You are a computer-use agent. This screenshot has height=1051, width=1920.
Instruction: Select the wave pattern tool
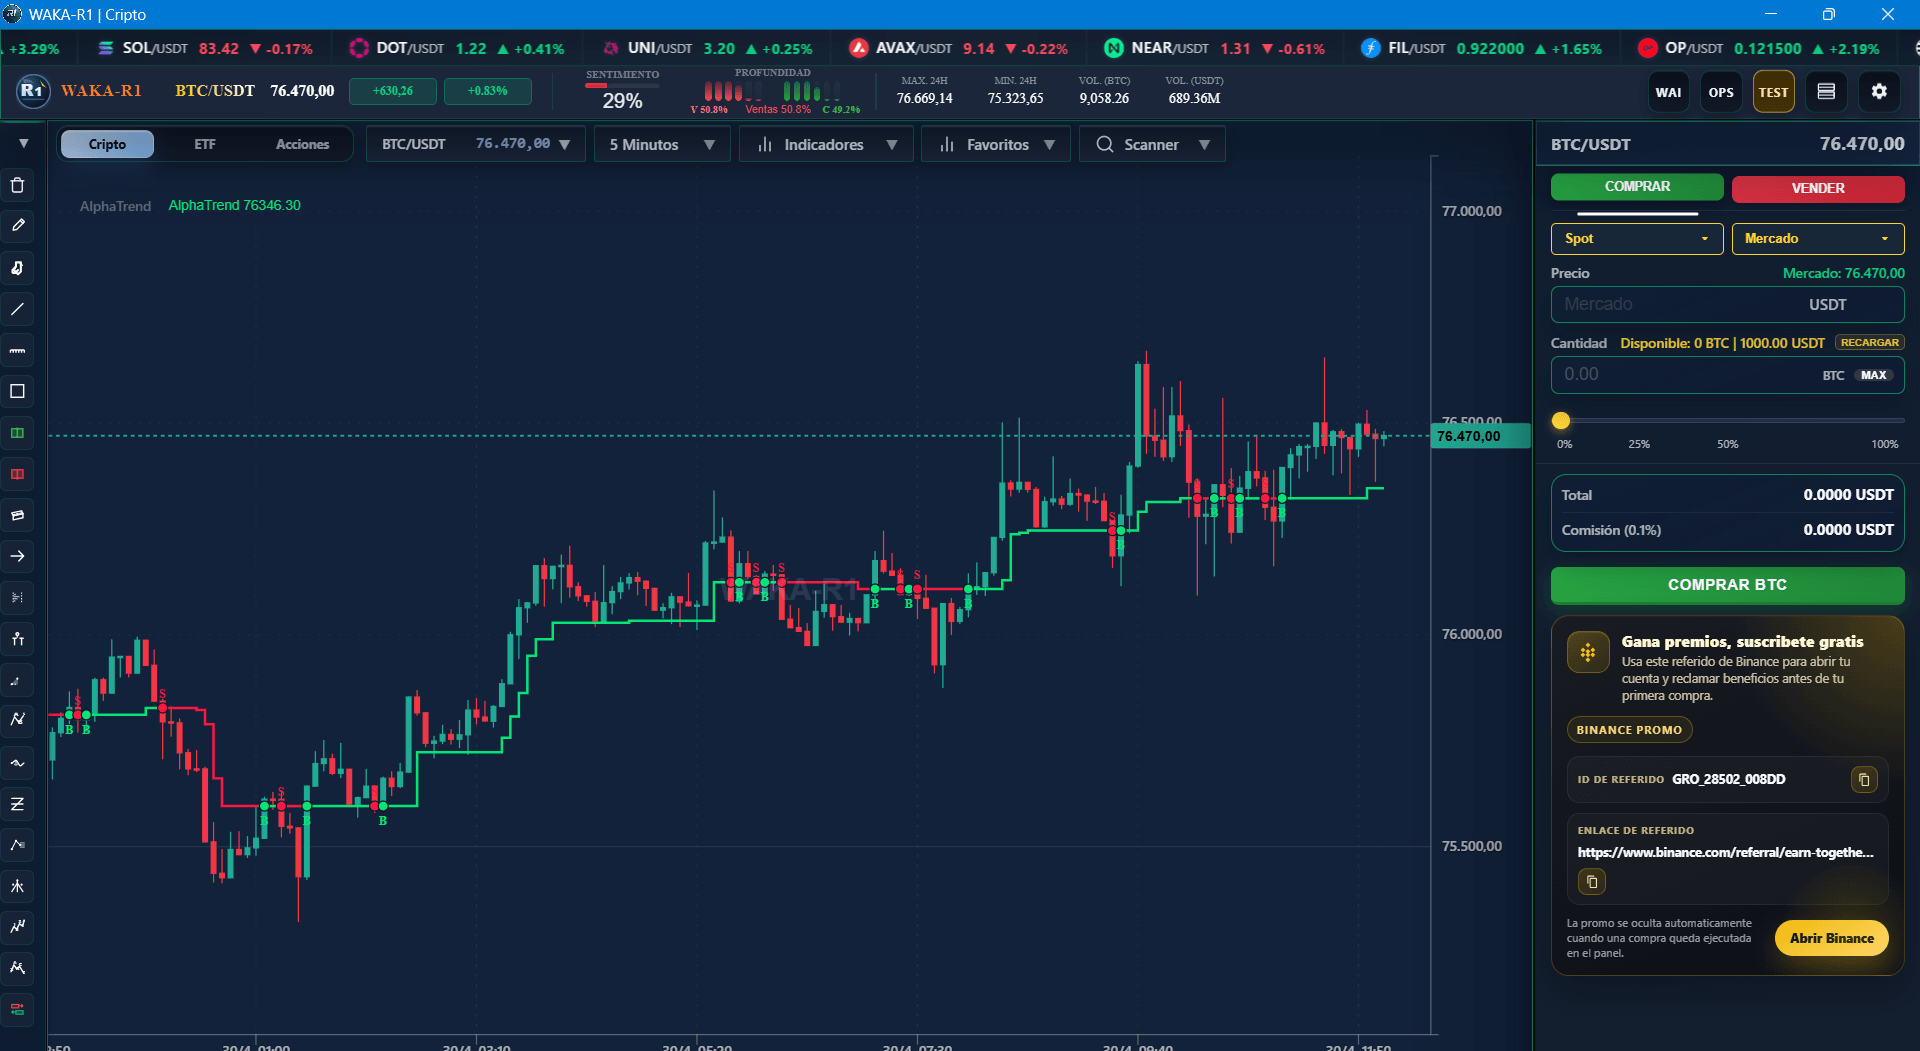17,763
